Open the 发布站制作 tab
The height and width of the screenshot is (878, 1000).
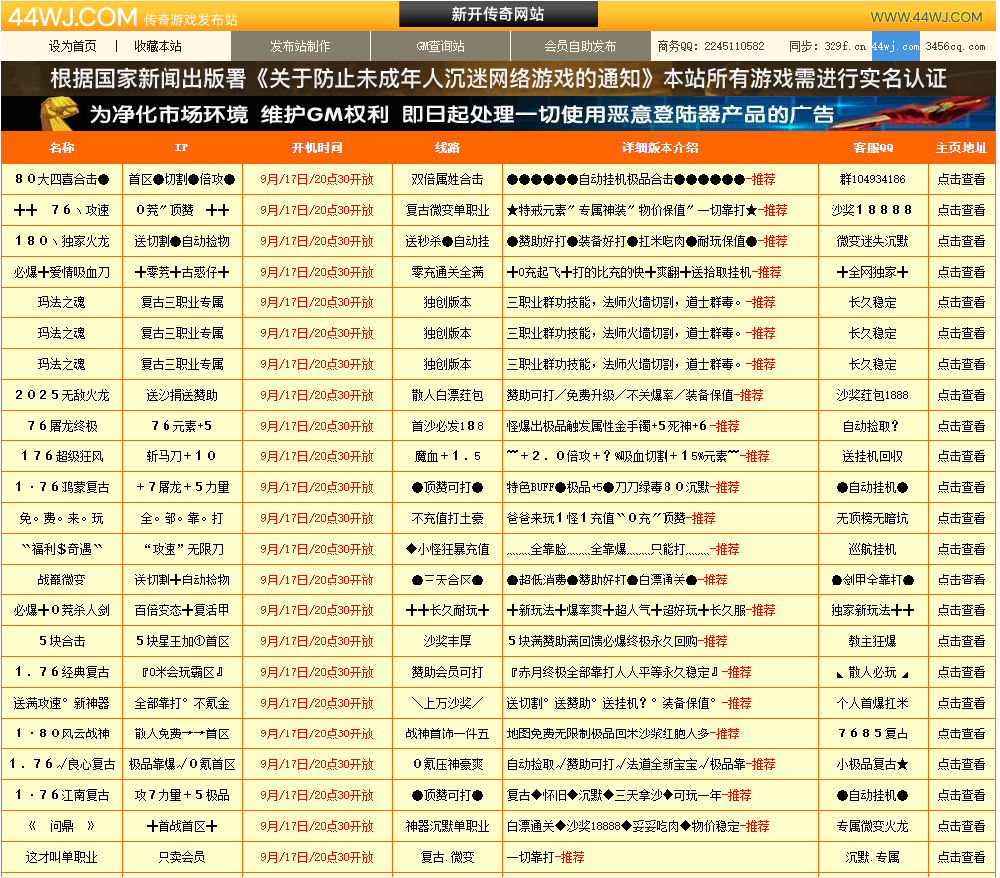pyautogui.click(x=300, y=46)
